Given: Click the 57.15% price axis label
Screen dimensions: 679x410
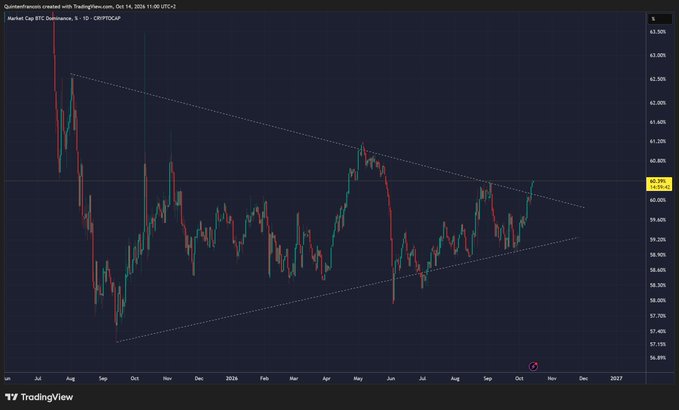Looking at the screenshot, I should [657, 345].
